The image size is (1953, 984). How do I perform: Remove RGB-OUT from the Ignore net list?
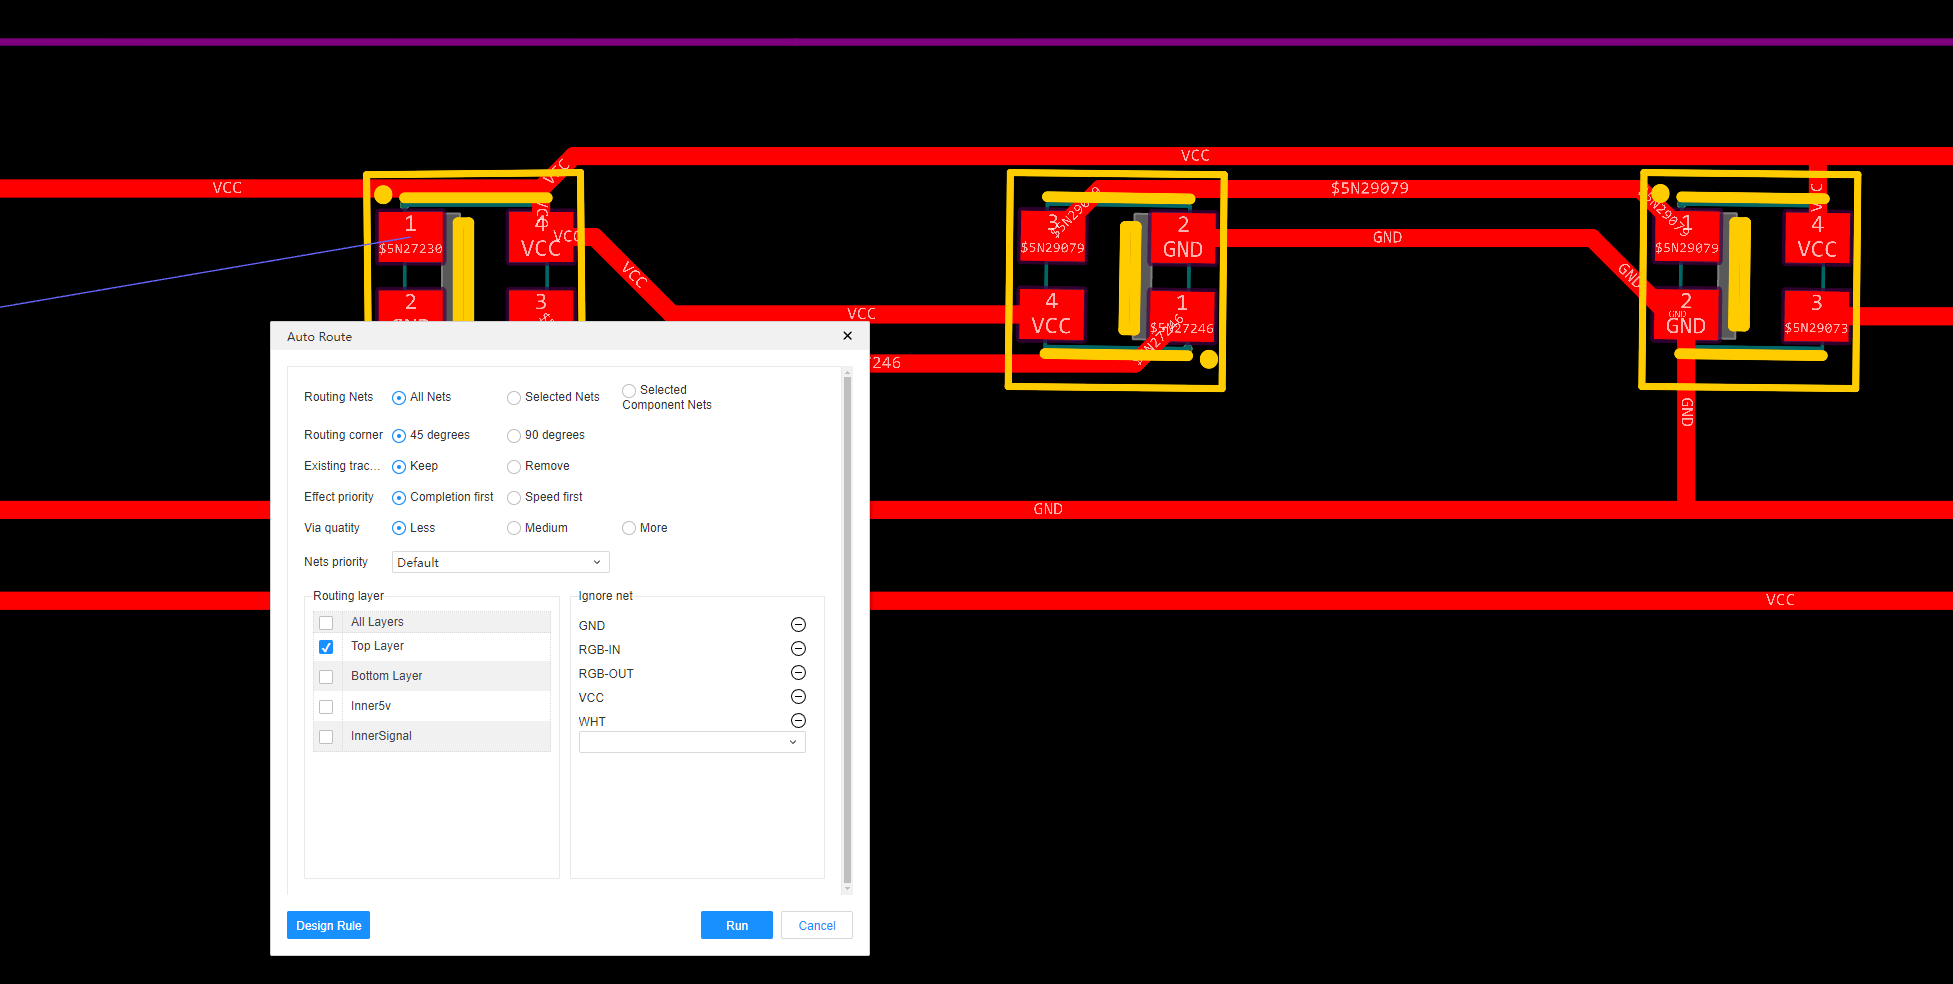pos(798,672)
